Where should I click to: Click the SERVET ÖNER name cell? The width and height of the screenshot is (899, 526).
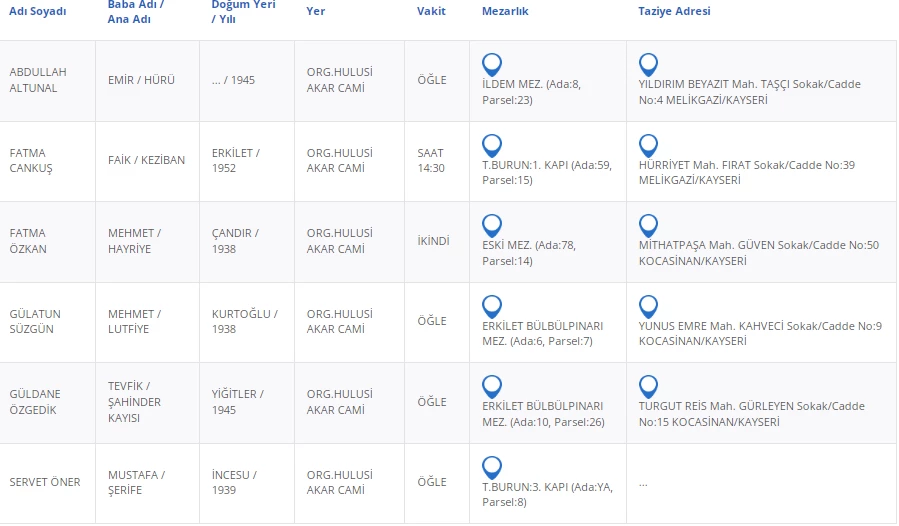point(45,482)
